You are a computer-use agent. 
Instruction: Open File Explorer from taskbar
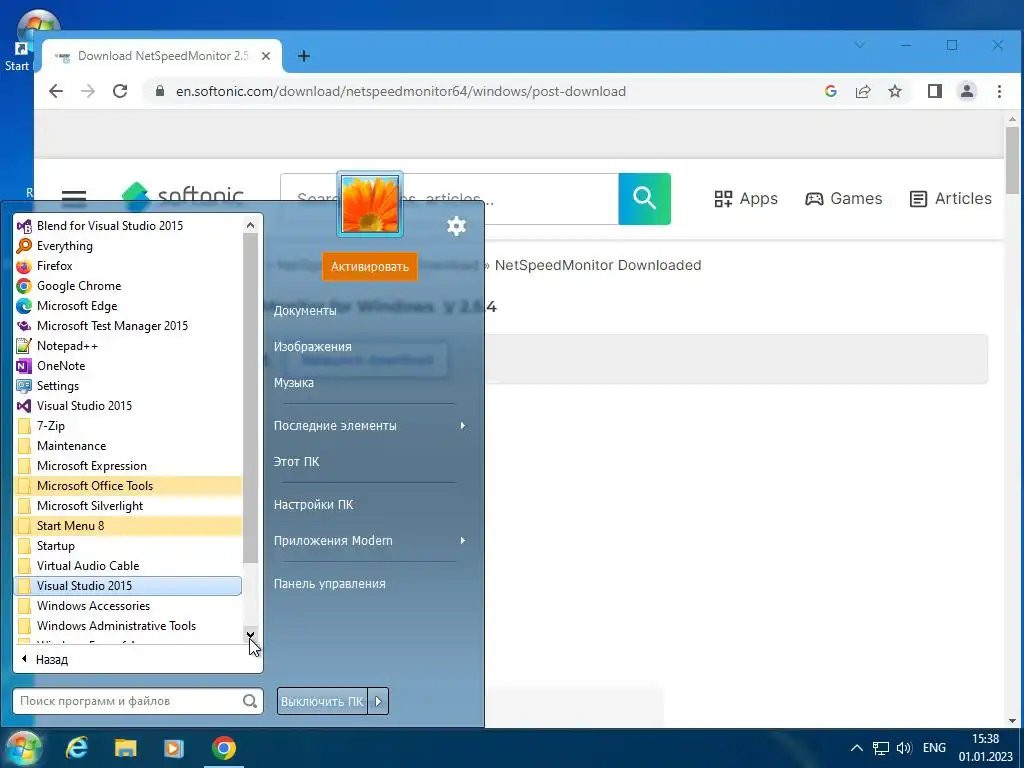click(x=125, y=748)
